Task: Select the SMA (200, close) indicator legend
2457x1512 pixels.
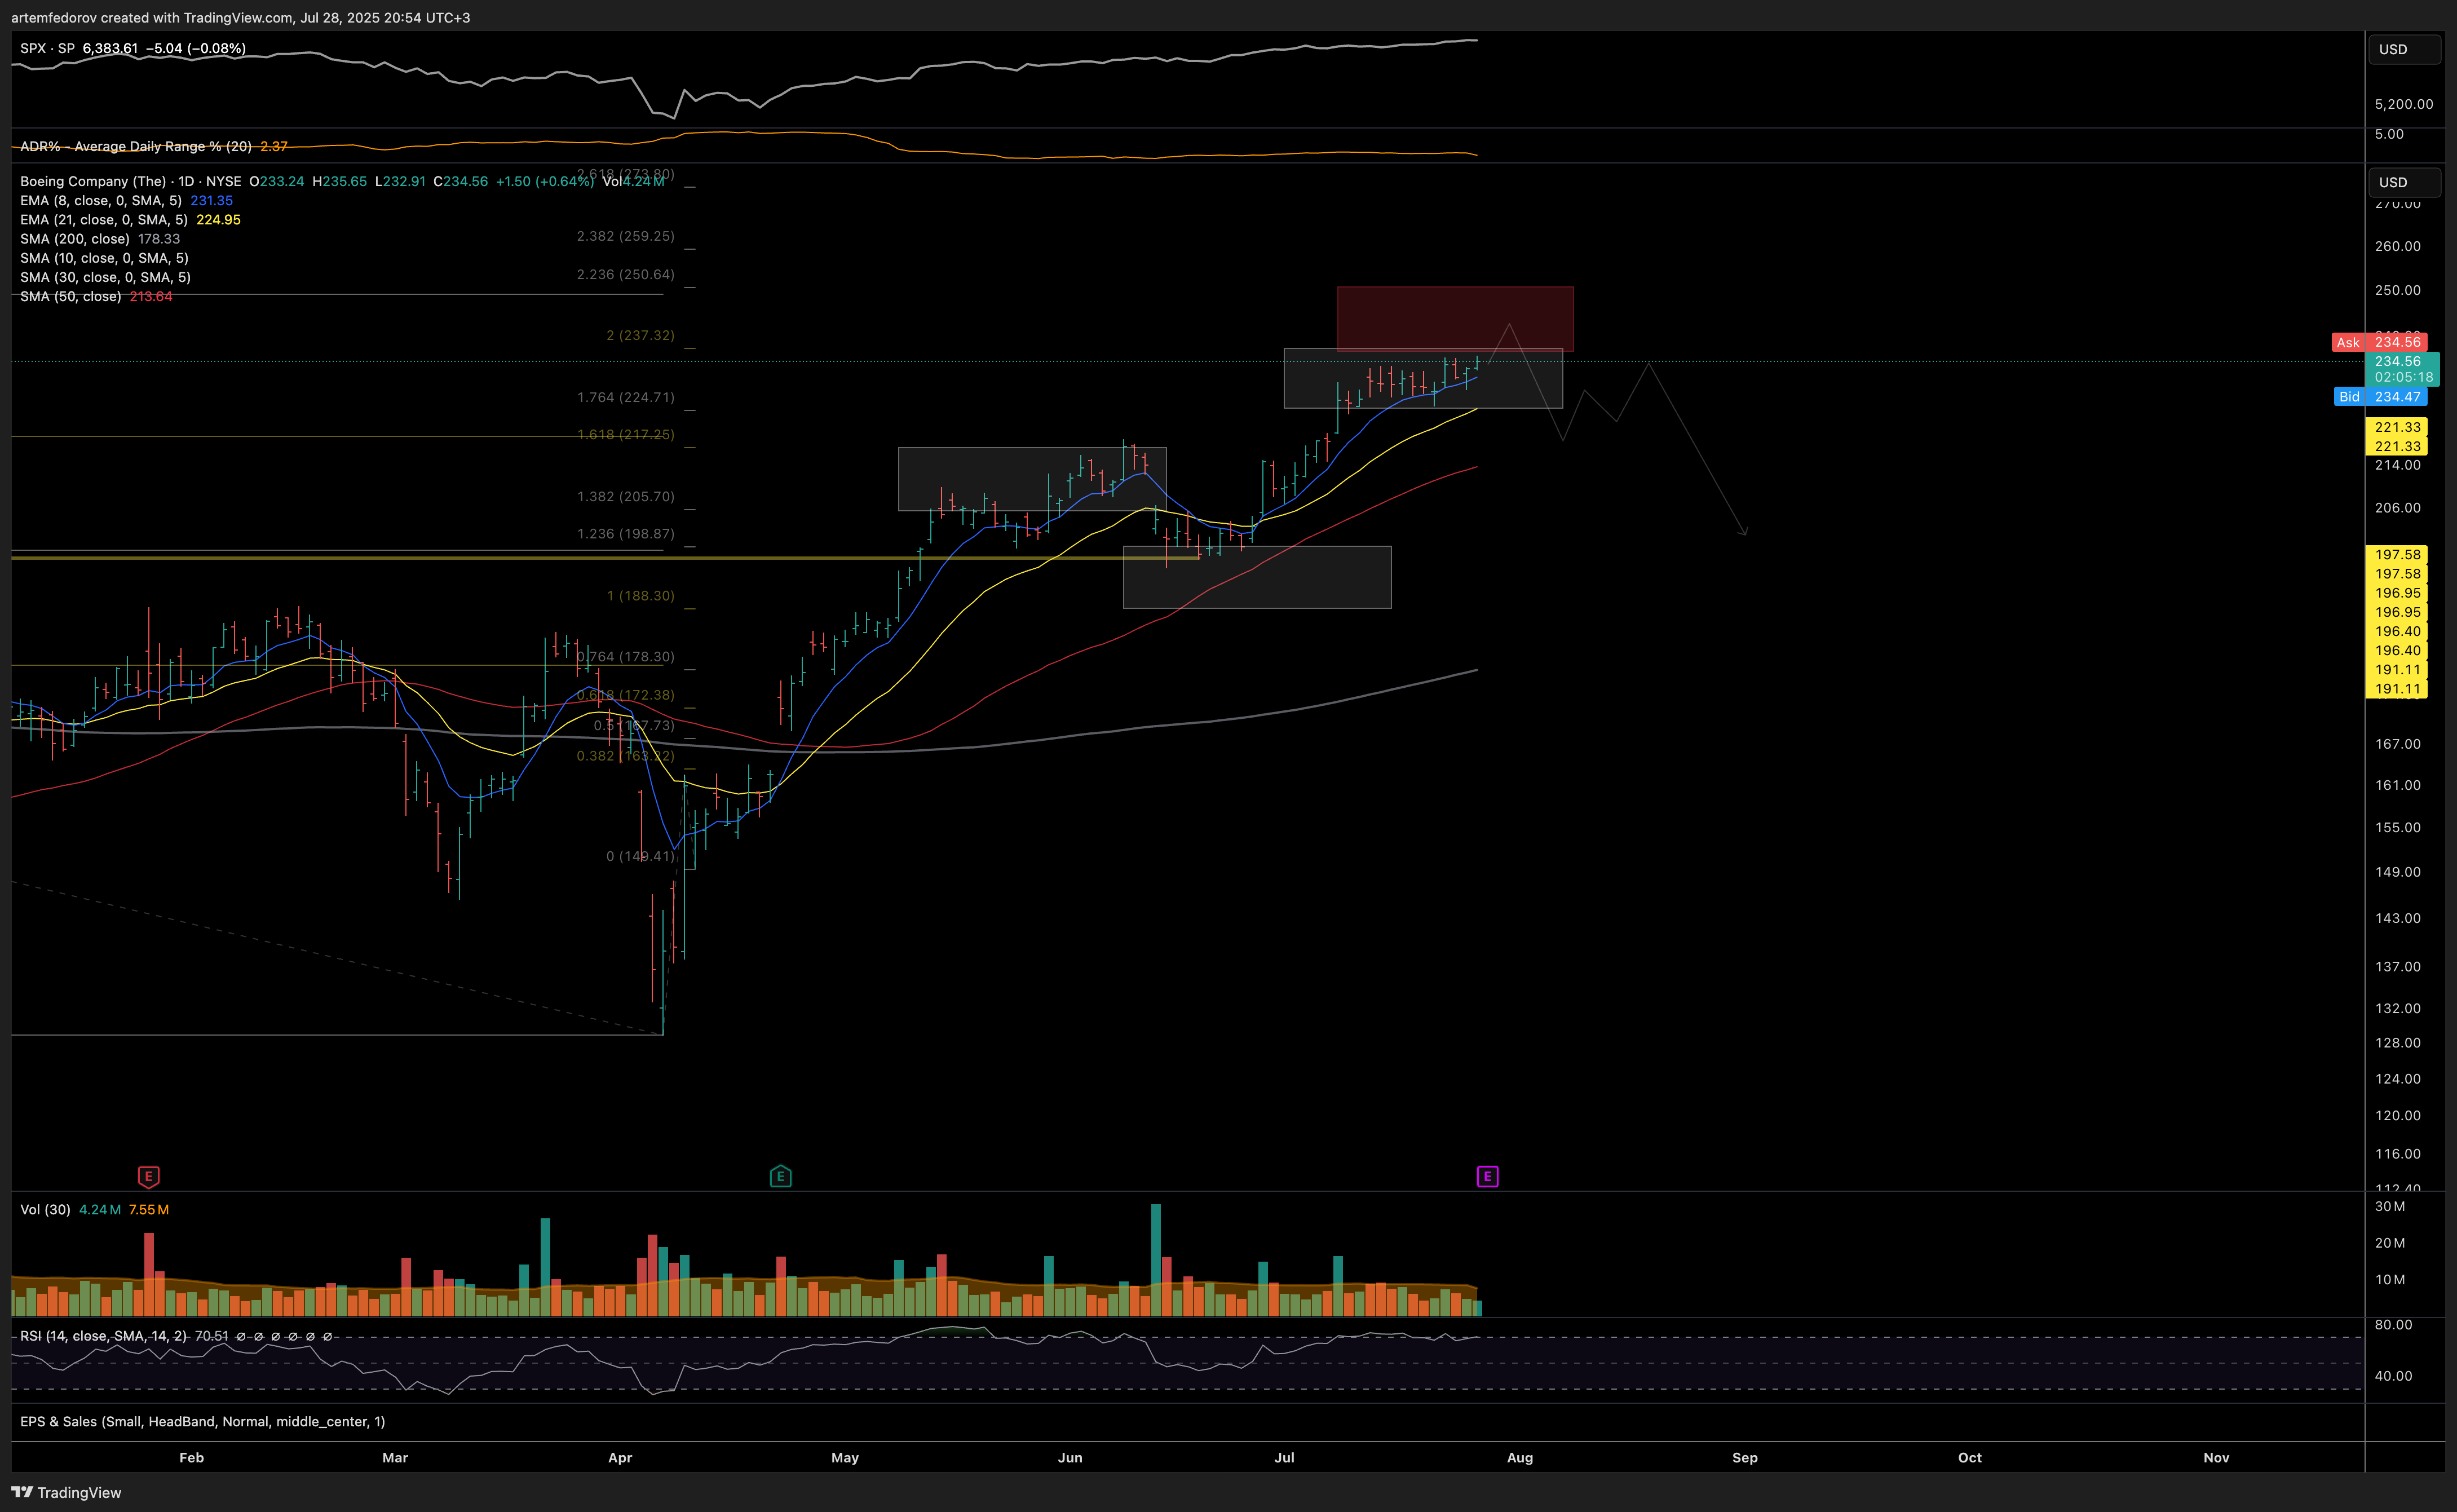Action: click(75, 238)
